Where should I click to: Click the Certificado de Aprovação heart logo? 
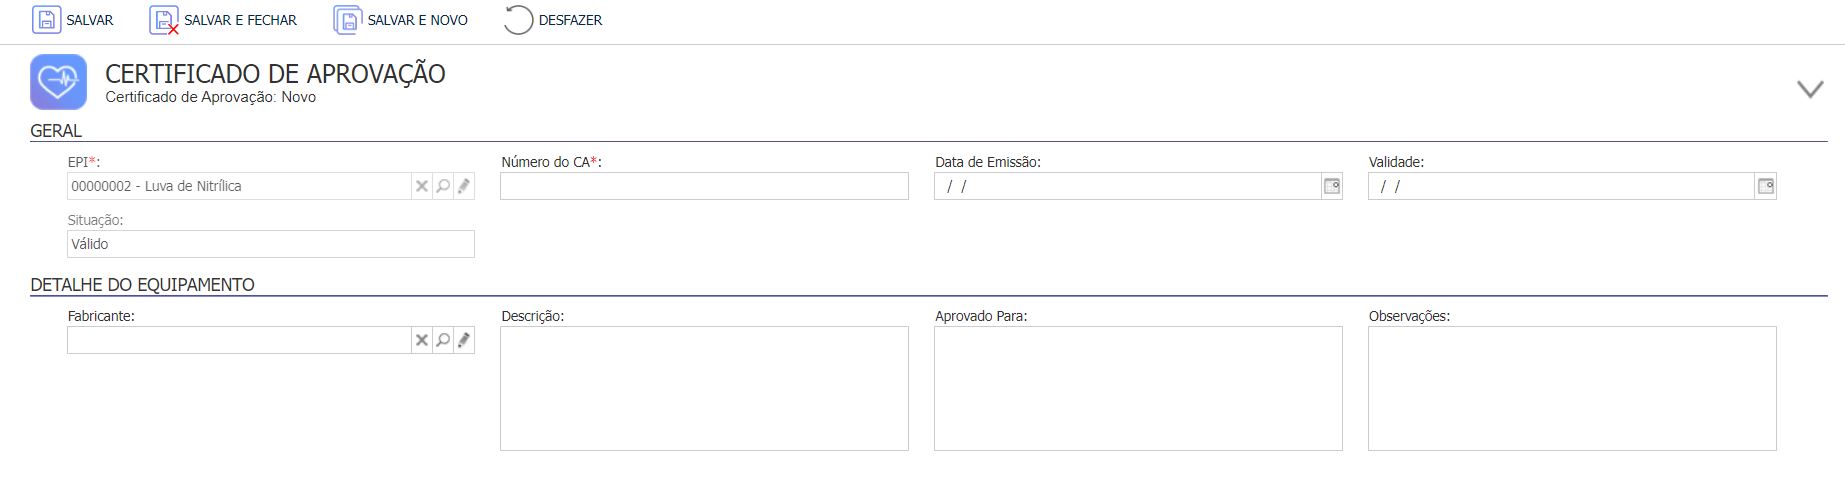(58, 82)
